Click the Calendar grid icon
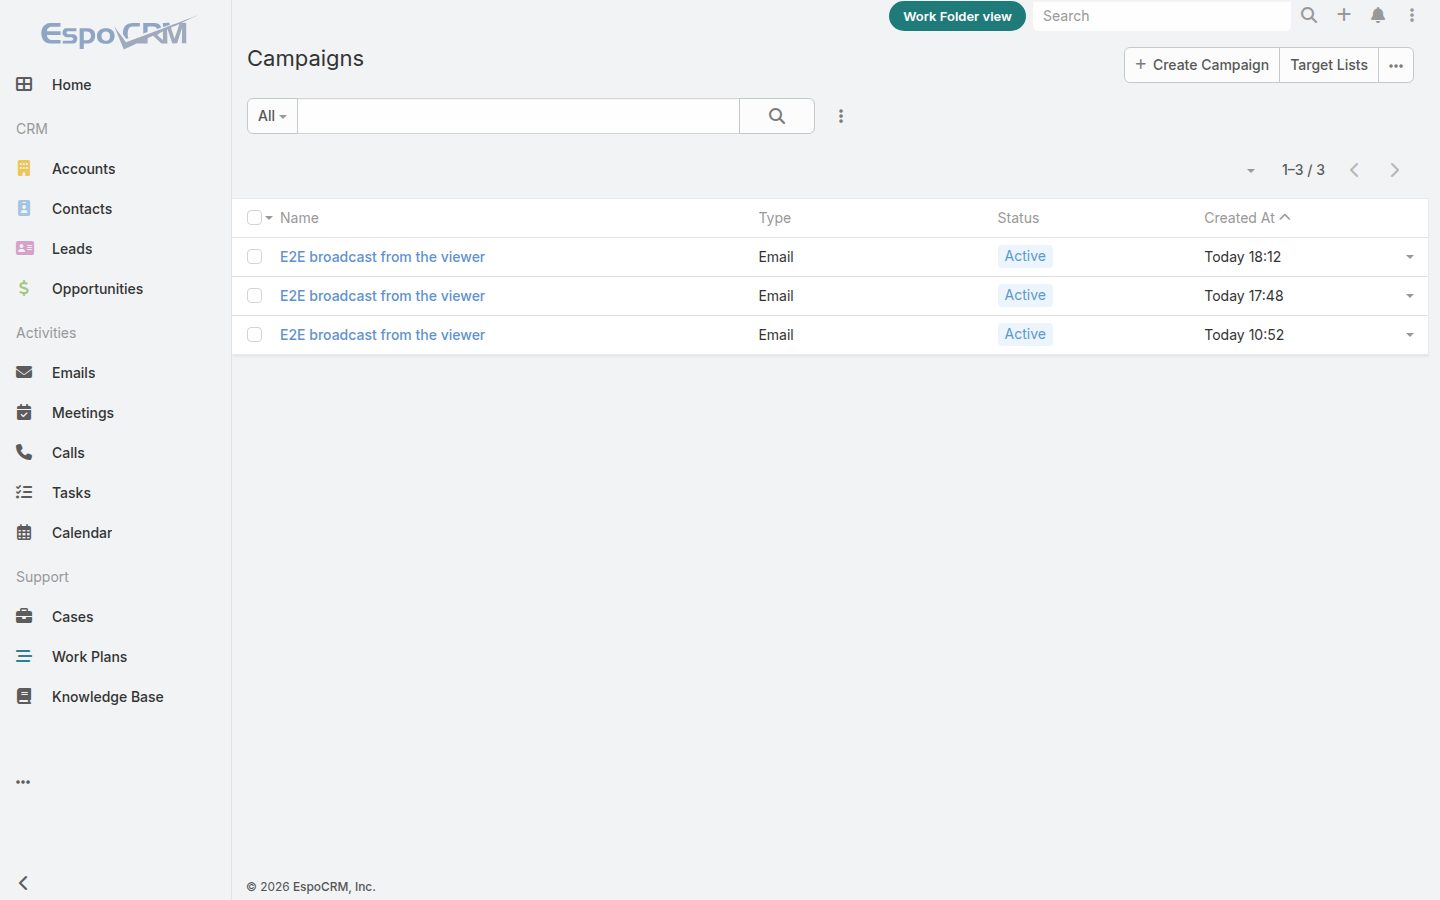The image size is (1440, 900). click(x=24, y=533)
